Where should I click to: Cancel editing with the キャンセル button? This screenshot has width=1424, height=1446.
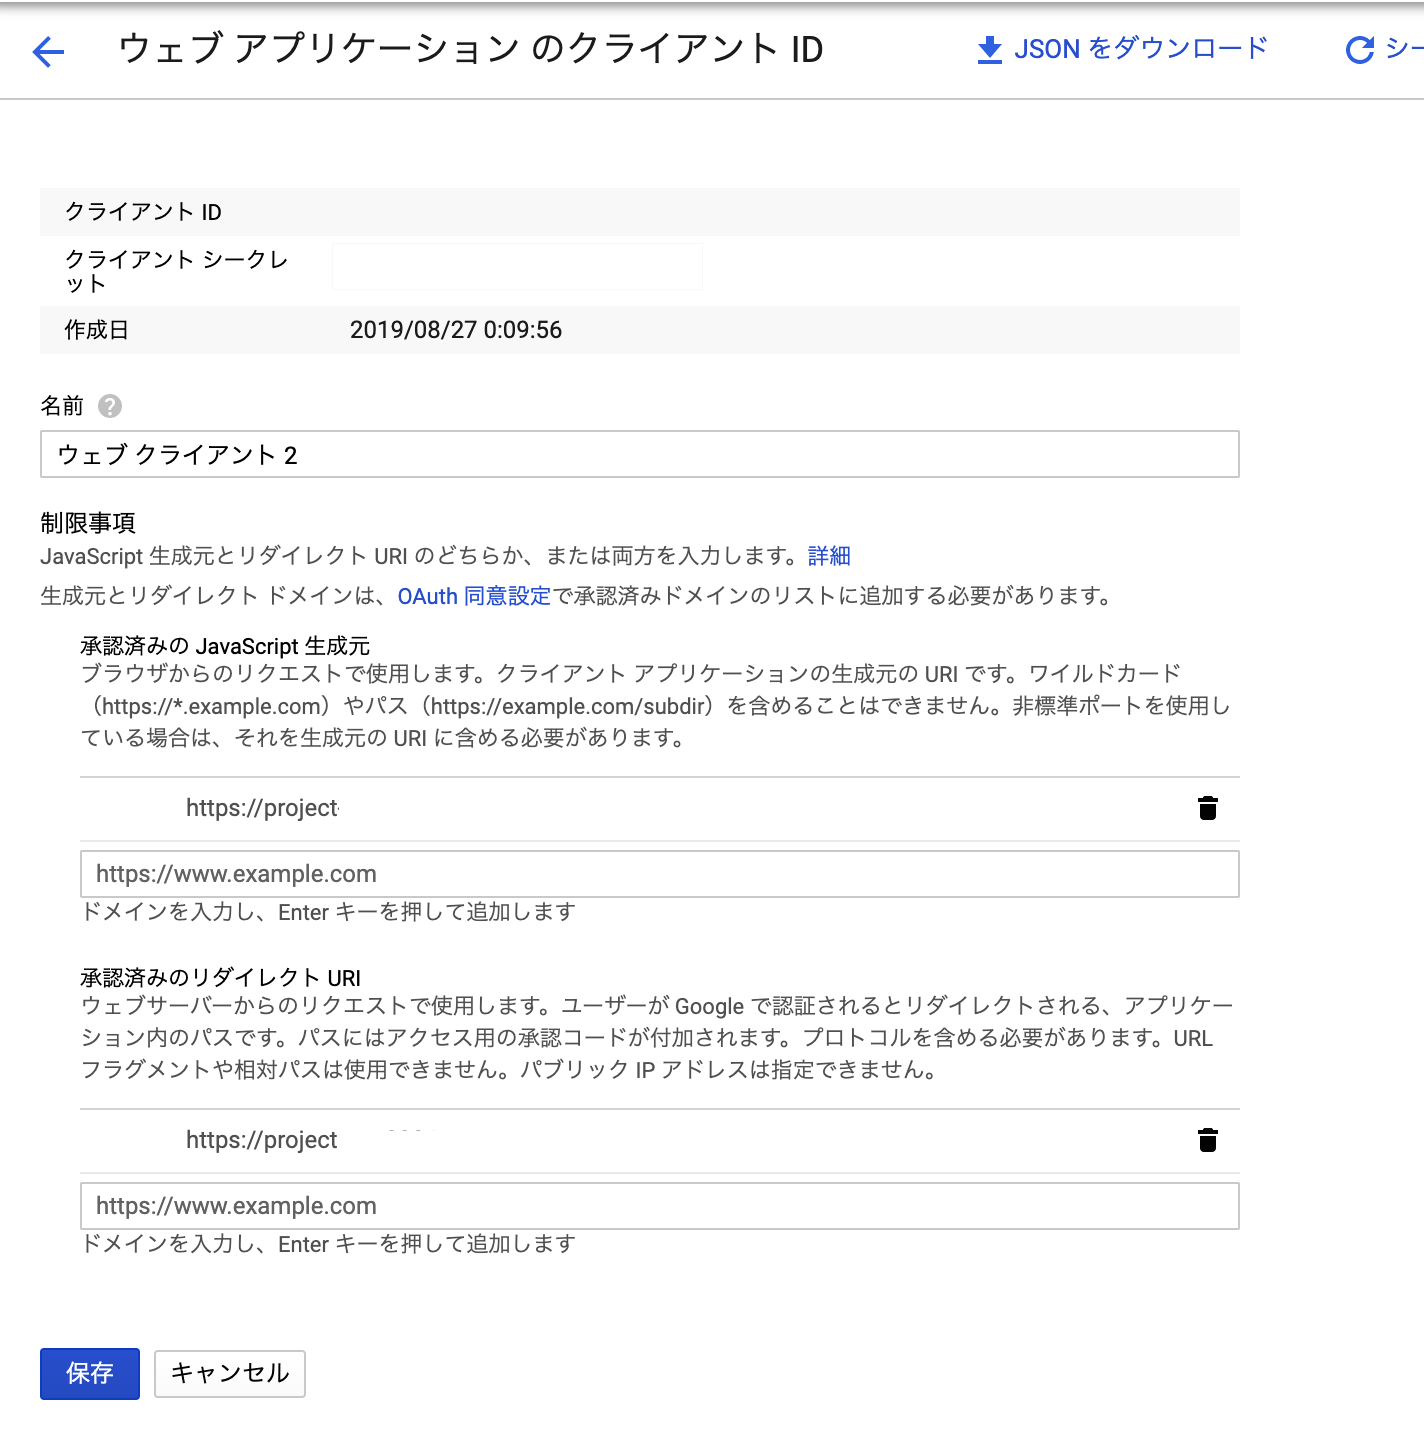point(229,1374)
